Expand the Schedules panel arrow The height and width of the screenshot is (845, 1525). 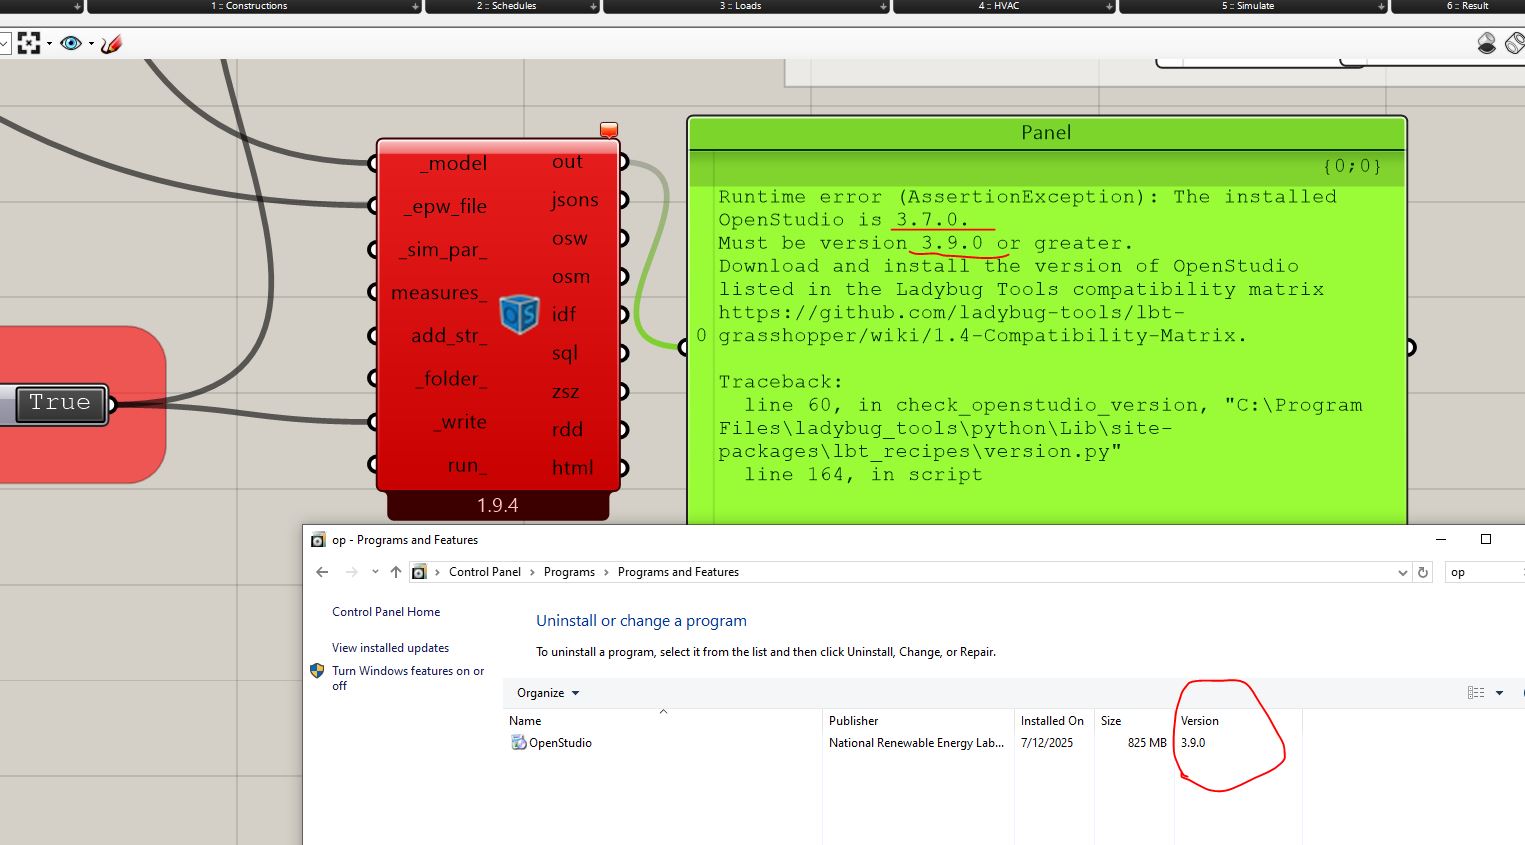593,7
